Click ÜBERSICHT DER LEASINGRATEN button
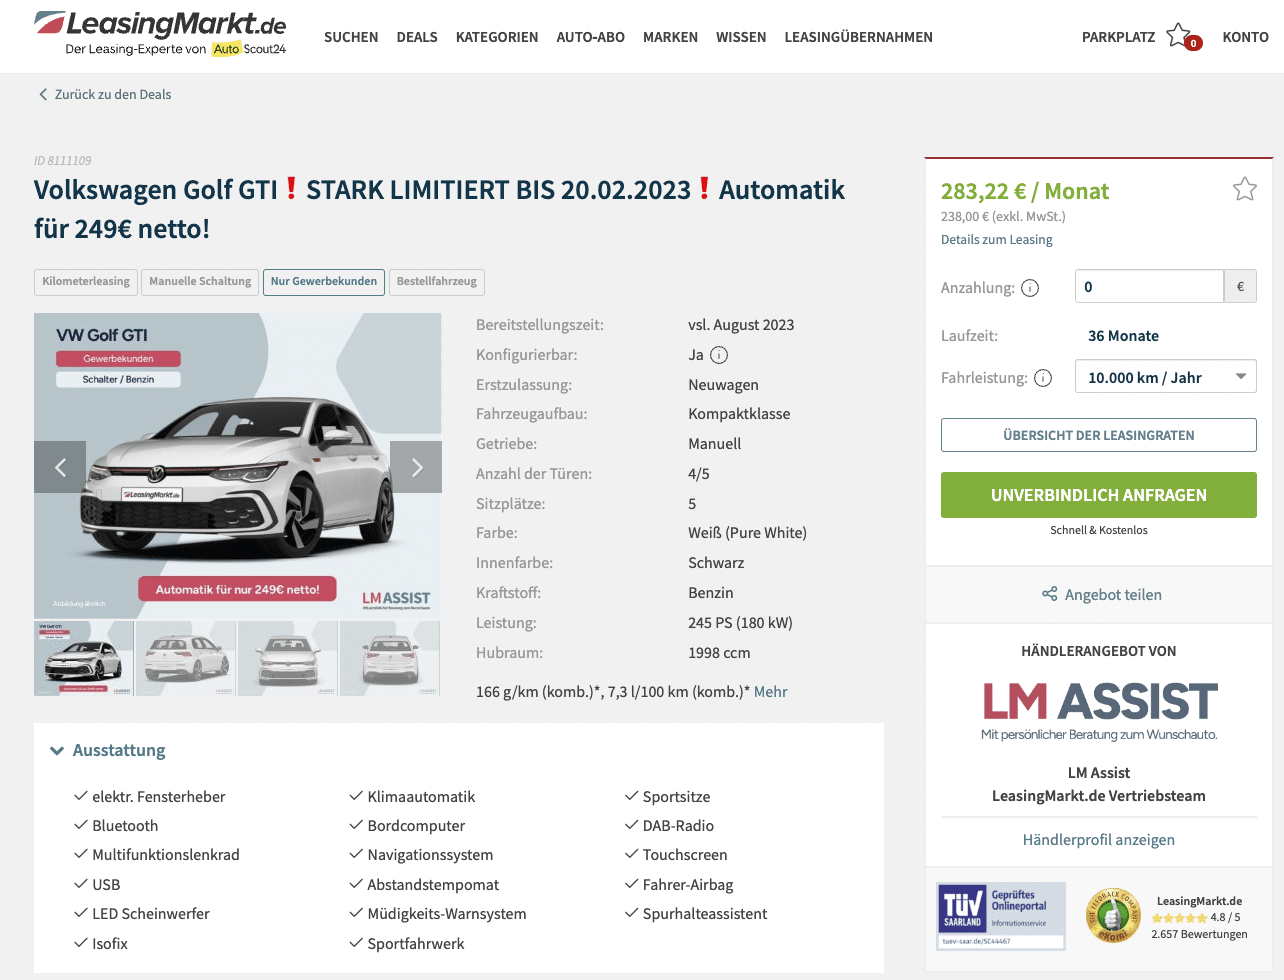1284x980 pixels. tap(1099, 435)
